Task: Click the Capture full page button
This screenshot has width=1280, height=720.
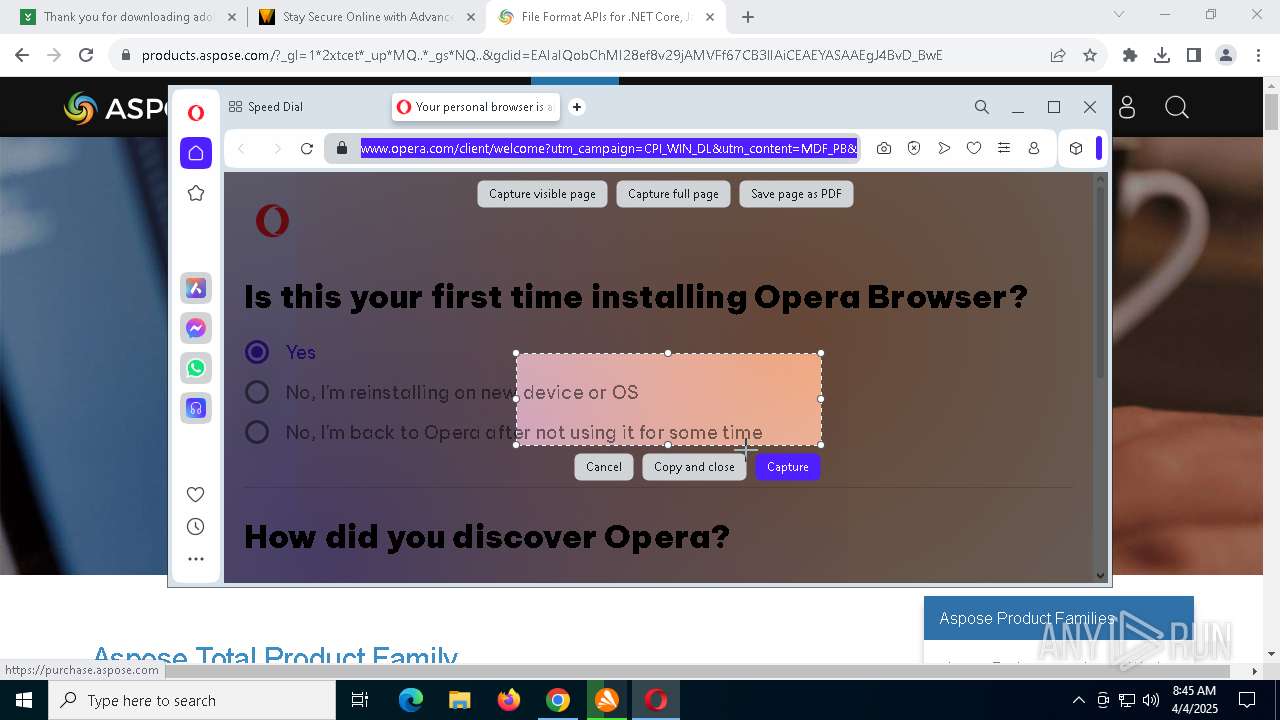Action: (673, 194)
